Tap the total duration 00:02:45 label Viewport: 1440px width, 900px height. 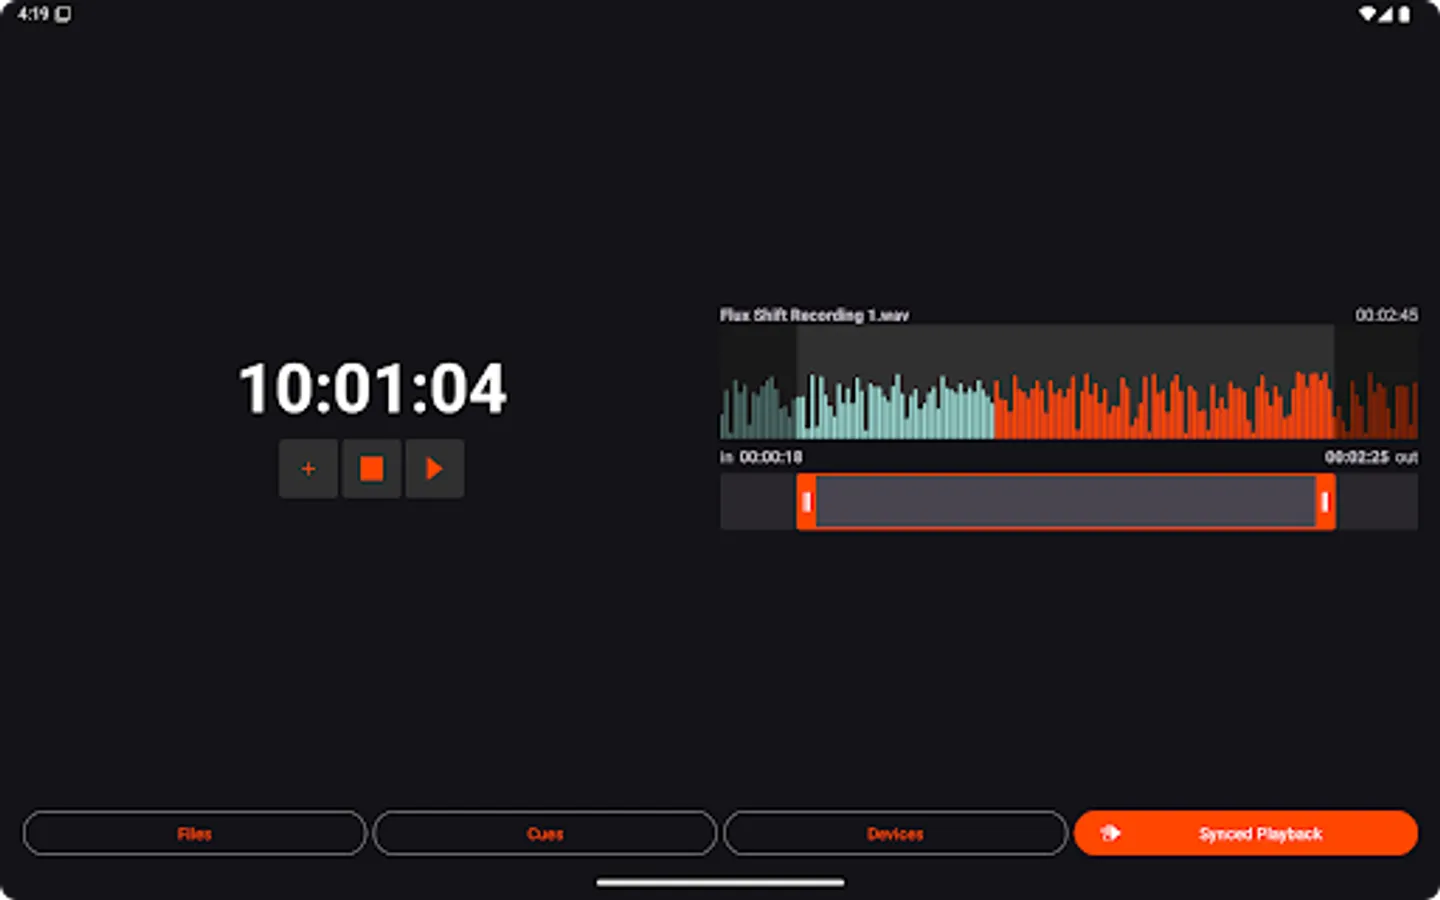(1386, 315)
